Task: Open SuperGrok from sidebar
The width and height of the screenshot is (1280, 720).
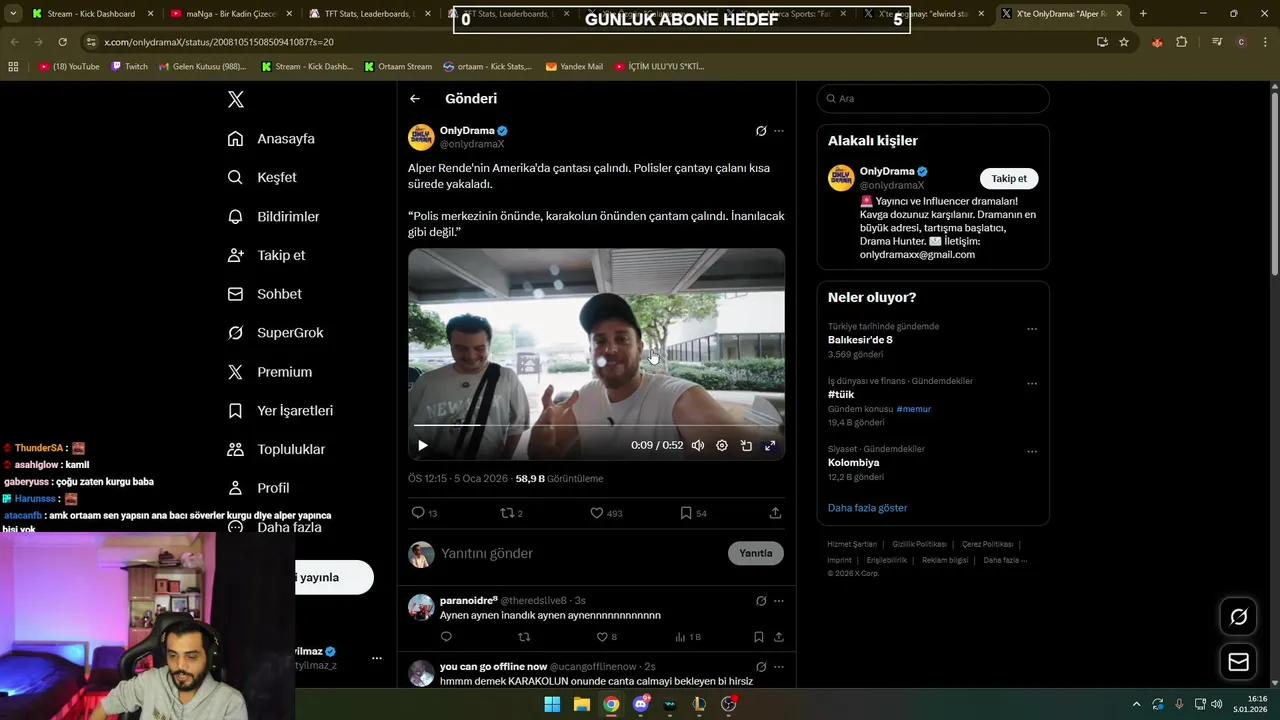Action: 275,333
